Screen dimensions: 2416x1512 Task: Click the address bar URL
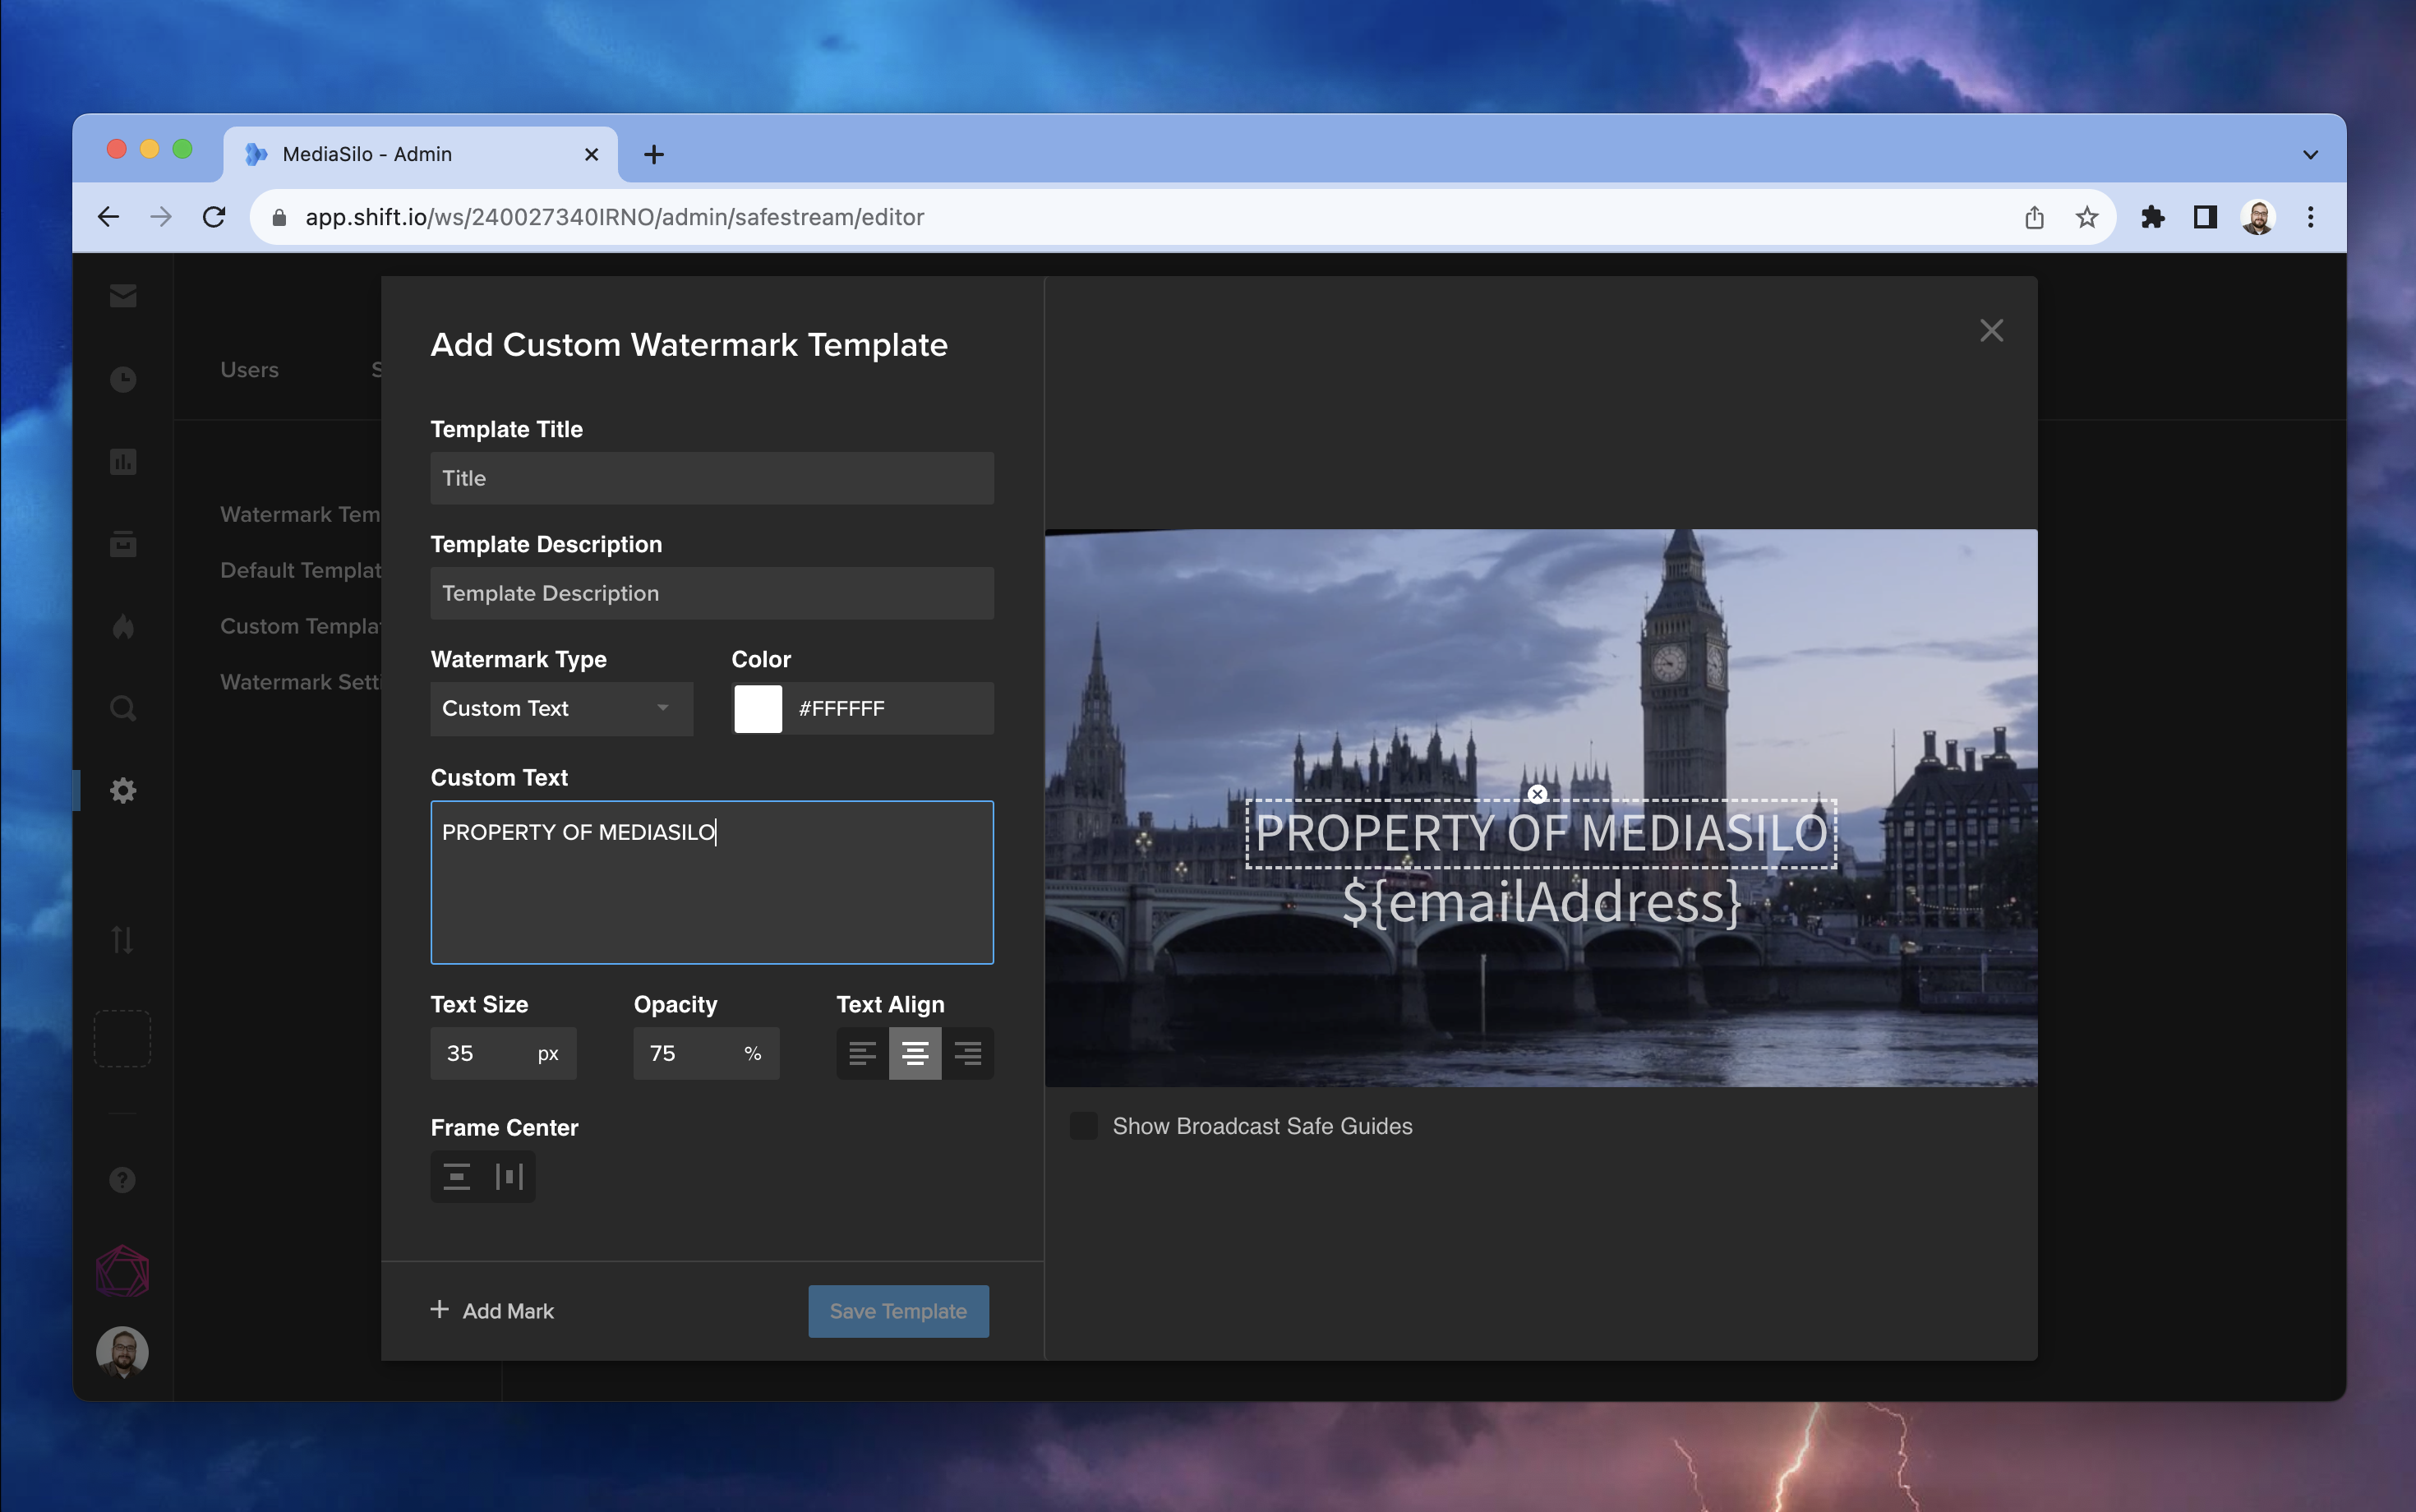click(614, 217)
